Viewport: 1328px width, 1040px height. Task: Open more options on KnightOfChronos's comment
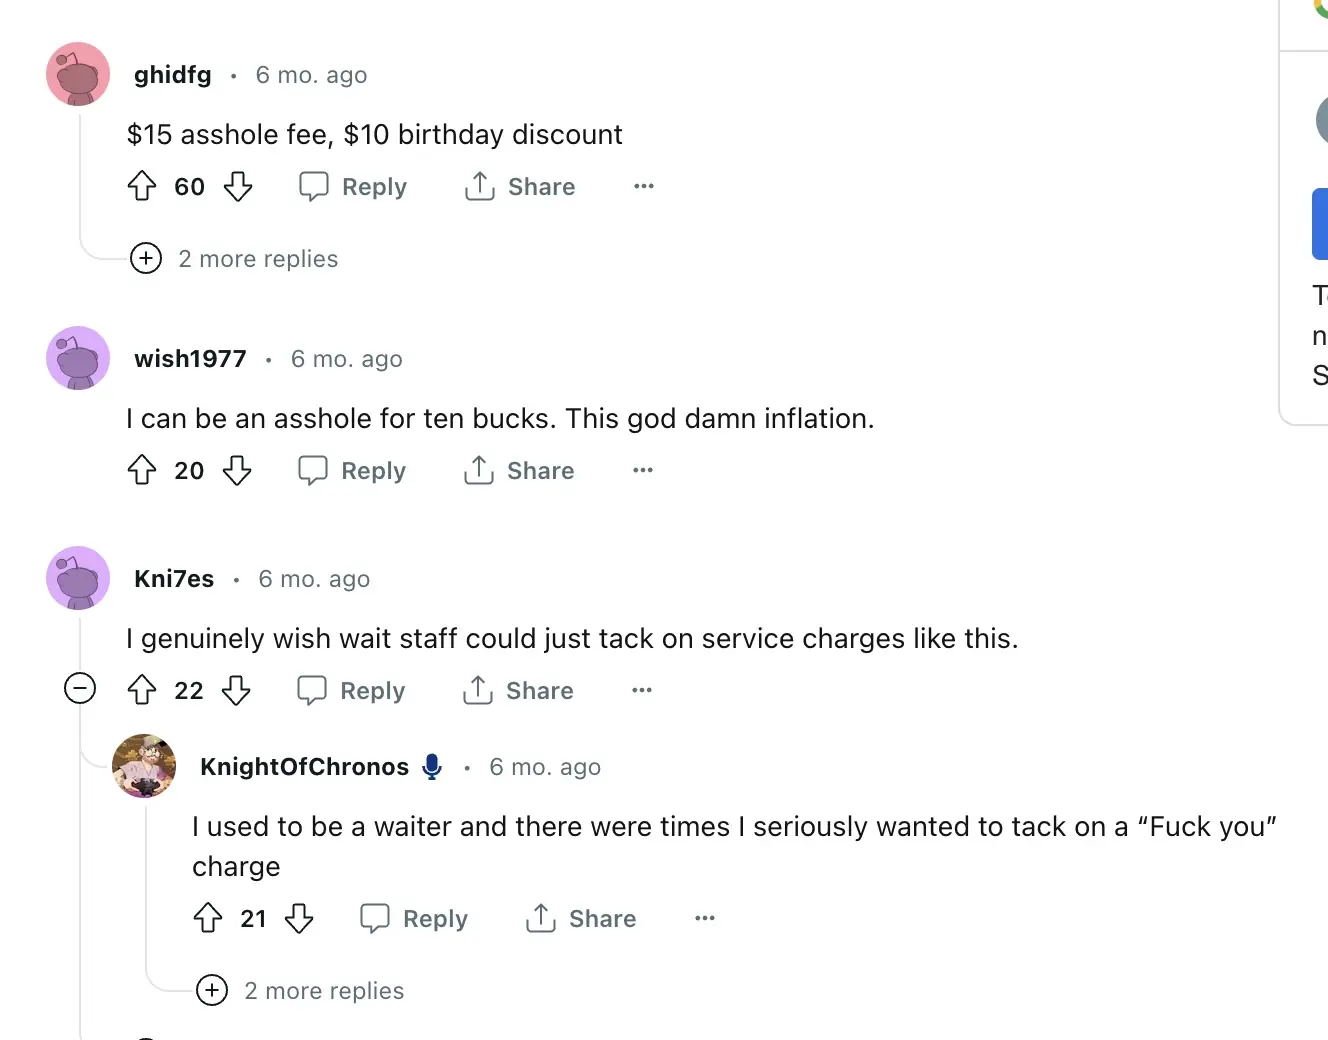(705, 918)
